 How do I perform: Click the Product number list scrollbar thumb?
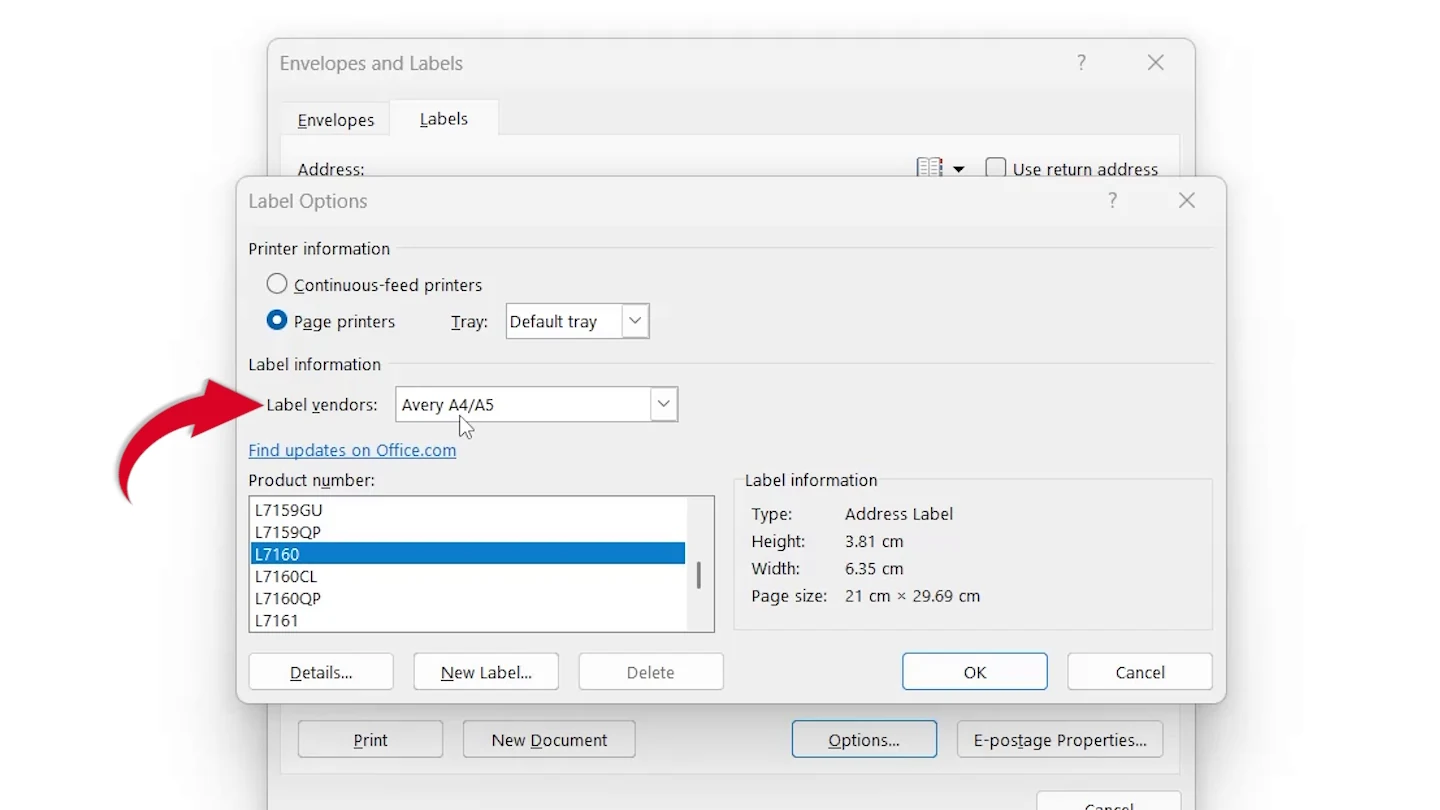(x=698, y=575)
